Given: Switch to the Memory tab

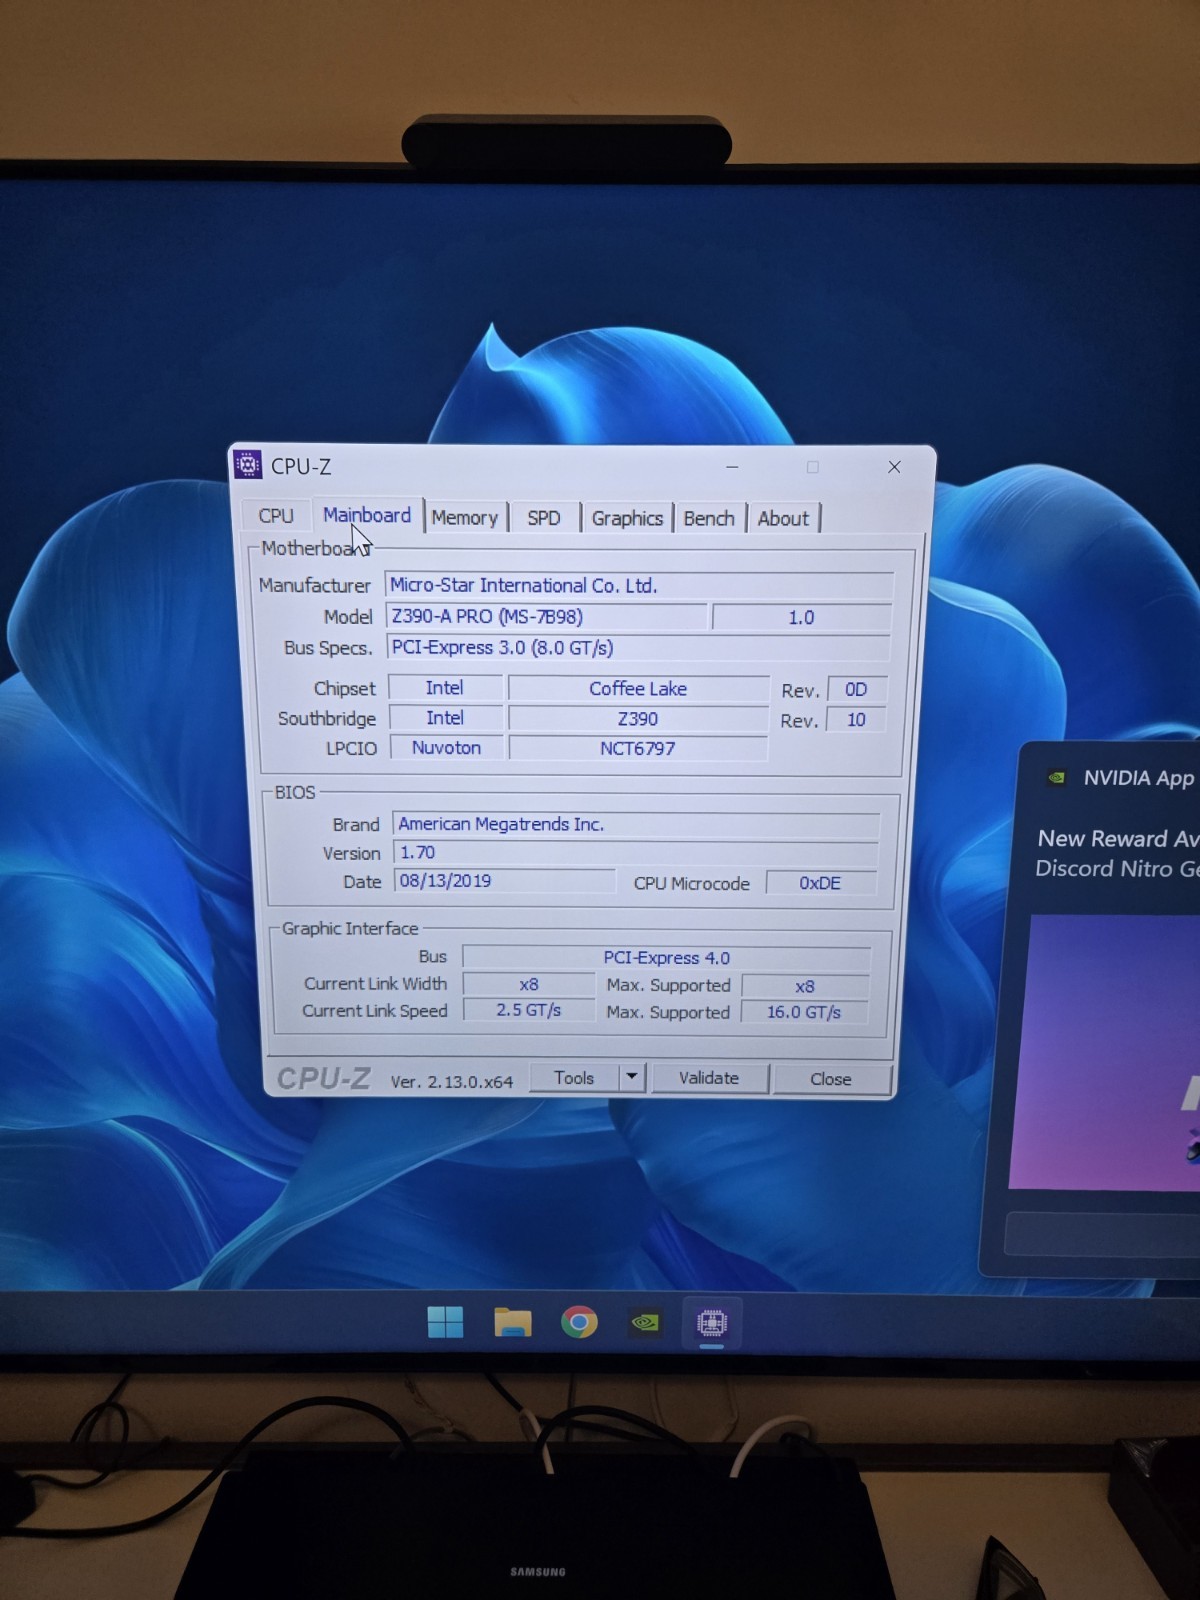Looking at the screenshot, I should point(465,518).
